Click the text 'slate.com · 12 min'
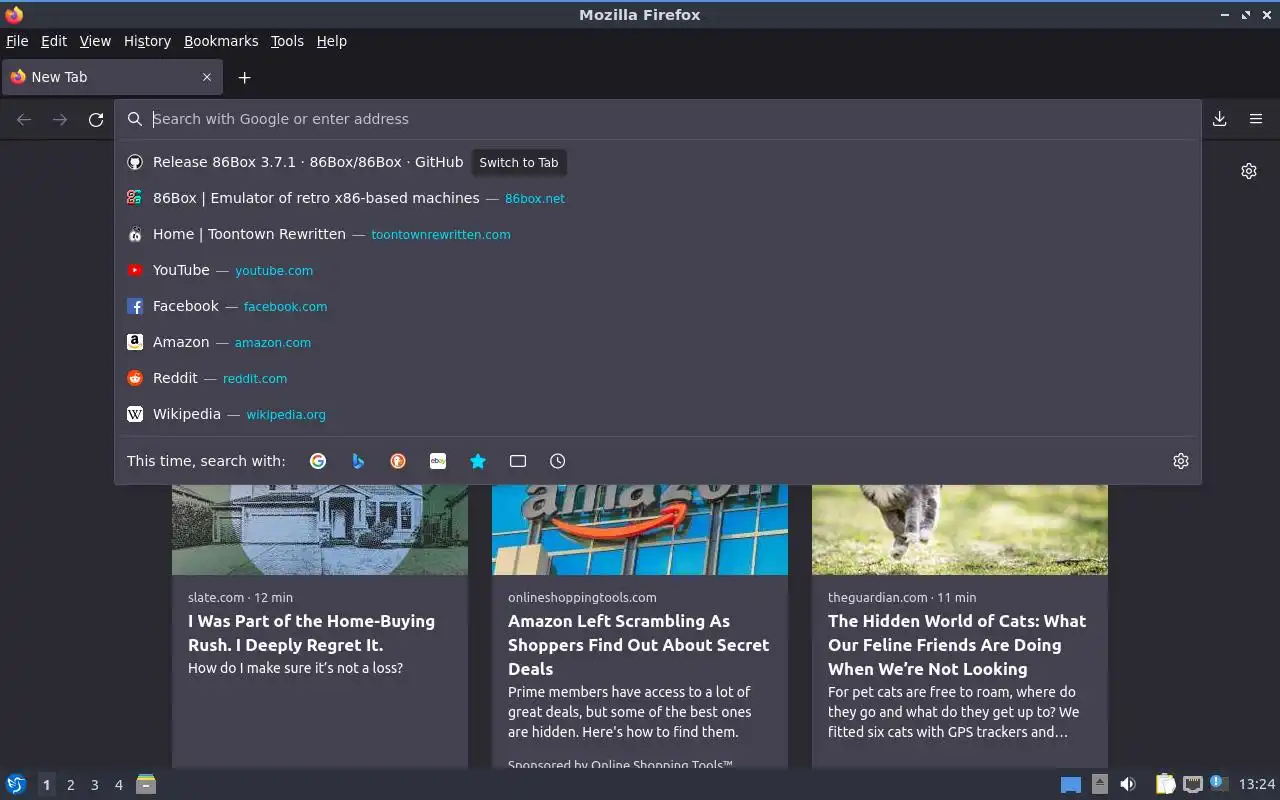1280x800 pixels. (x=240, y=597)
